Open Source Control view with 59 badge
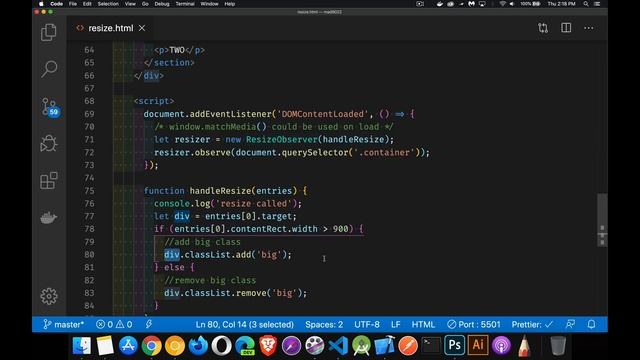640x360 pixels. [x=50, y=107]
